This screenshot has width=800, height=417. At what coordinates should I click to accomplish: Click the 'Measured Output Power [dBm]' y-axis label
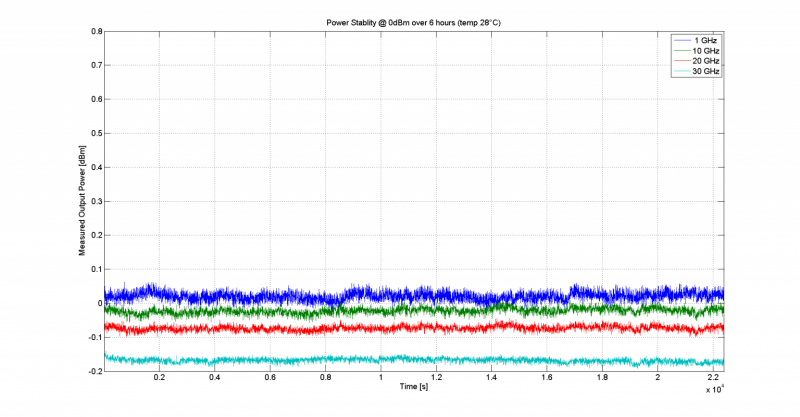pyautogui.click(x=83, y=201)
